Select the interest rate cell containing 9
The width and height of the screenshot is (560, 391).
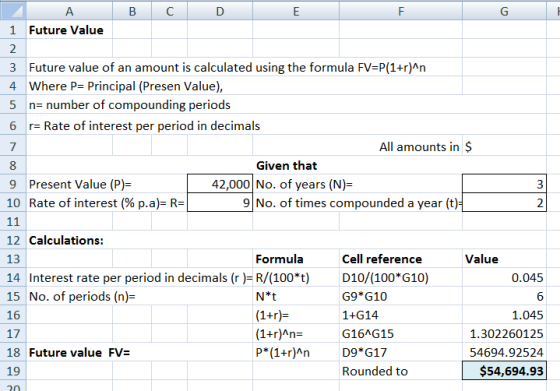[x=220, y=202]
